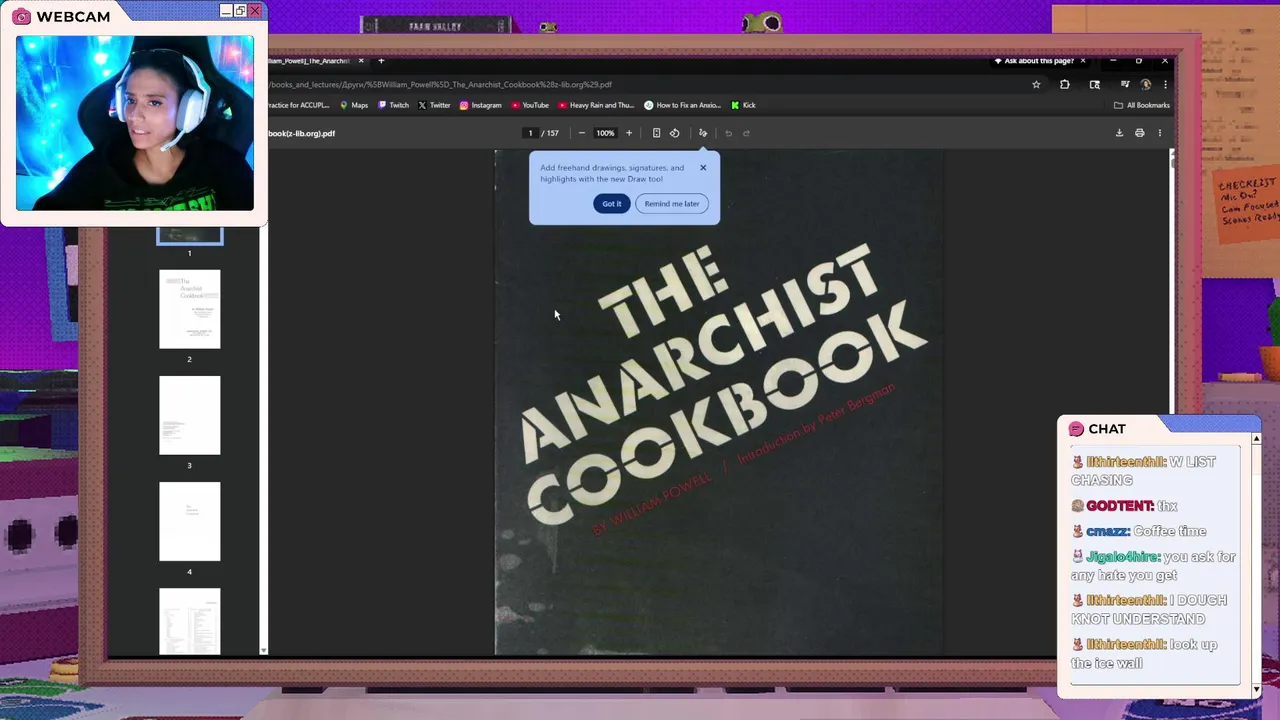Click the GODTENT chat message

point(1125,506)
